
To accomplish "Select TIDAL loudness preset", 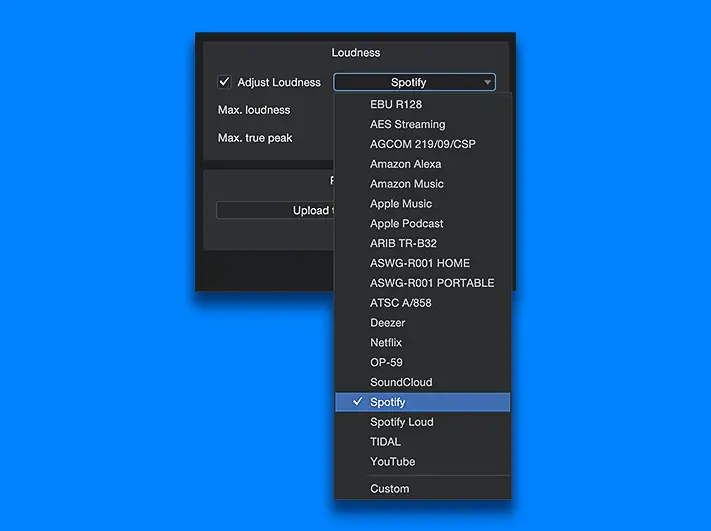I will pyautogui.click(x=385, y=442).
